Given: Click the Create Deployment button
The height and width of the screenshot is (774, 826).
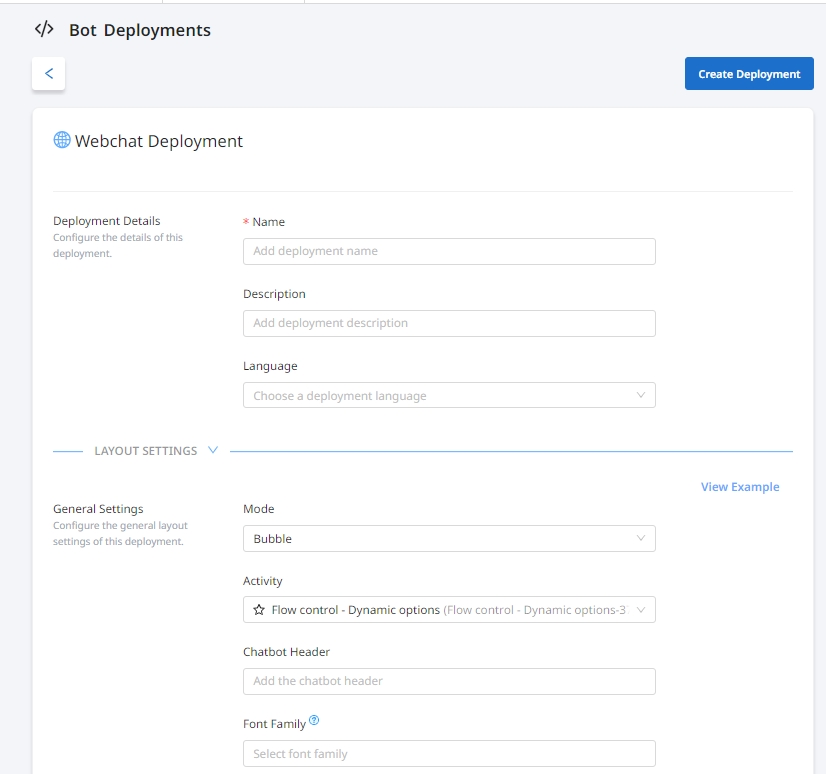Looking at the screenshot, I should click(x=749, y=74).
